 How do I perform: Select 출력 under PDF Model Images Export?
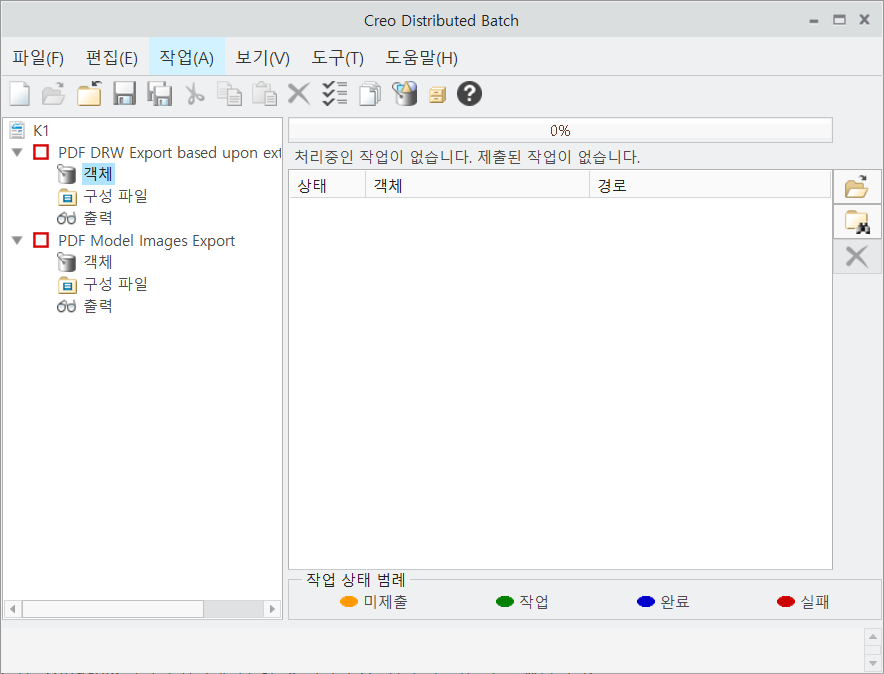pos(98,306)
